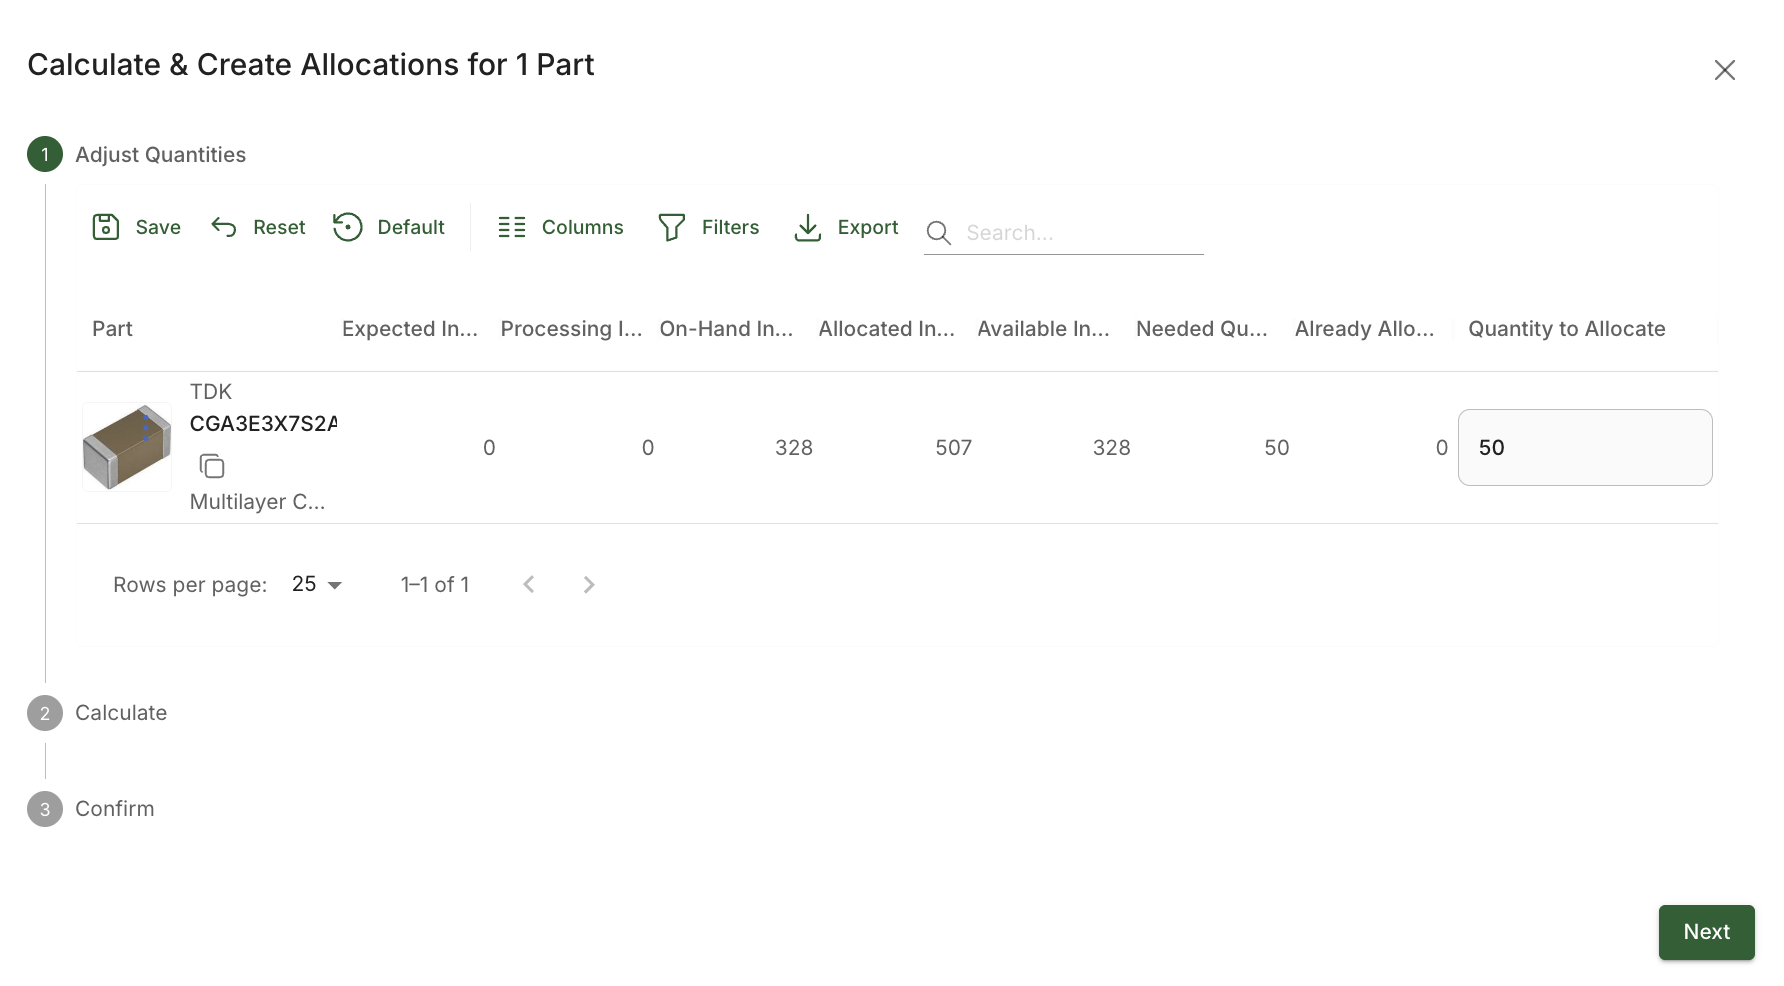Open the rows per page dropdown

tap(317, 584)
